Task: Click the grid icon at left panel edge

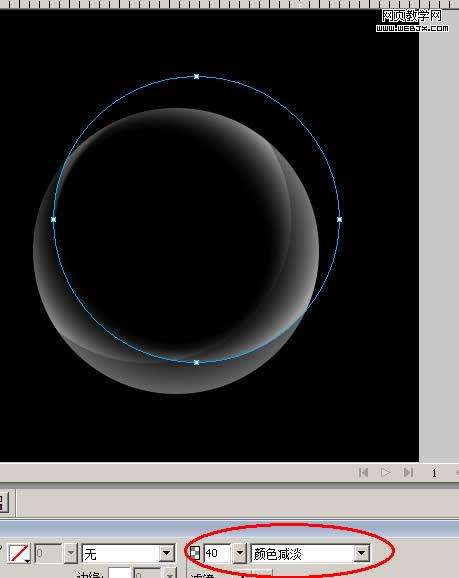Action: (3, 503)
